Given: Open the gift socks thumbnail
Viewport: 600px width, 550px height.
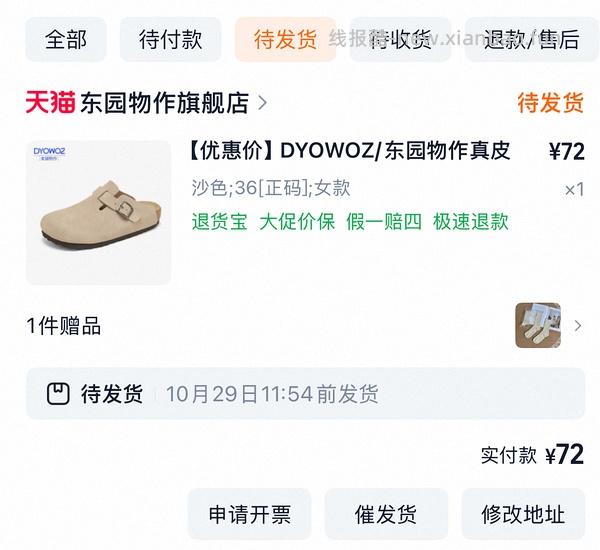Looking at the screenshot, I should pos(538,325).
